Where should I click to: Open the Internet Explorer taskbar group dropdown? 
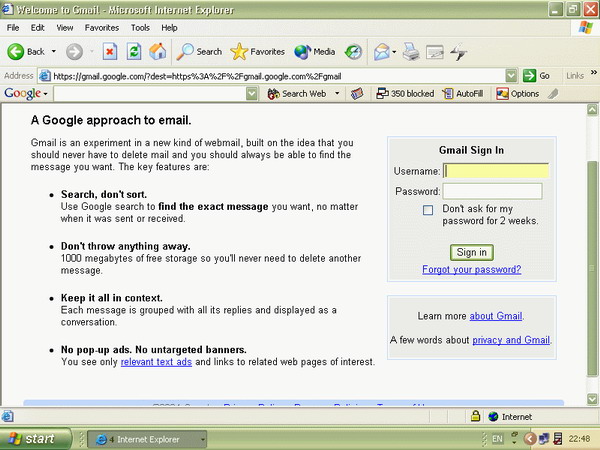[x=203, y=439]
